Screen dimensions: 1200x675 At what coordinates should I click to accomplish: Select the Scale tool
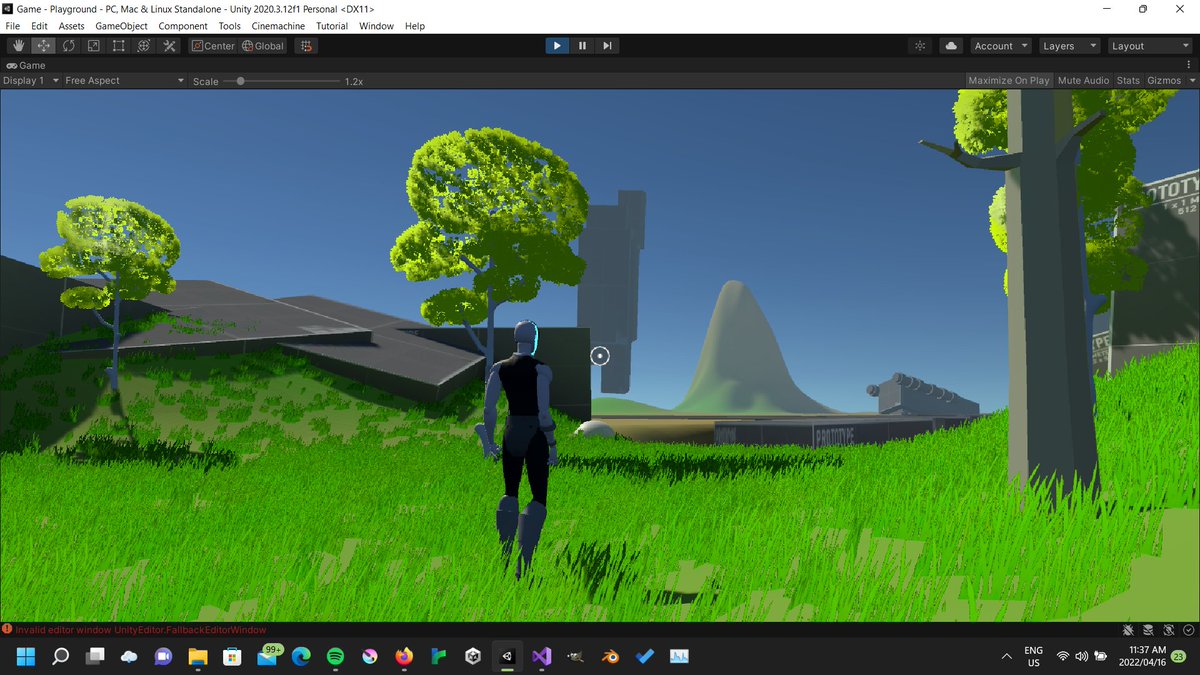pos(94,46)
